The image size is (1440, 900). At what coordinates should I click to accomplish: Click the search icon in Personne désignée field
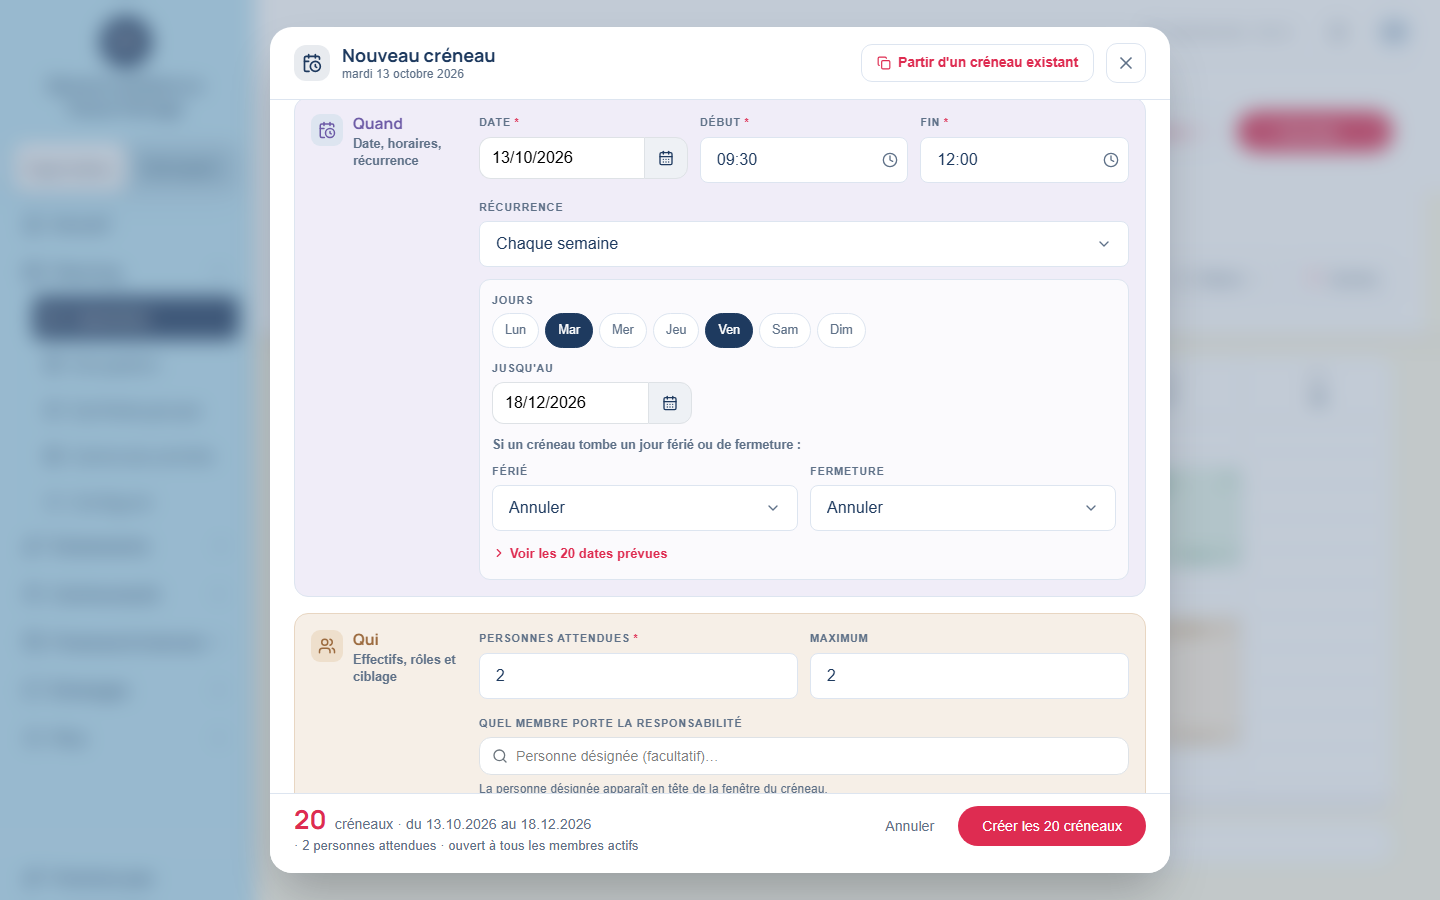pyautogui.click(x=500, y=756)
